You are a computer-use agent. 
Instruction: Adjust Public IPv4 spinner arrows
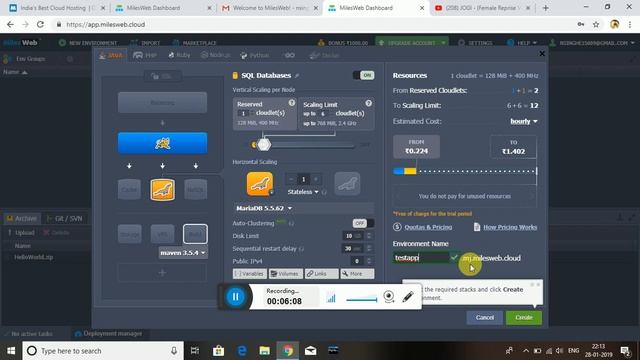click(369, 261)
